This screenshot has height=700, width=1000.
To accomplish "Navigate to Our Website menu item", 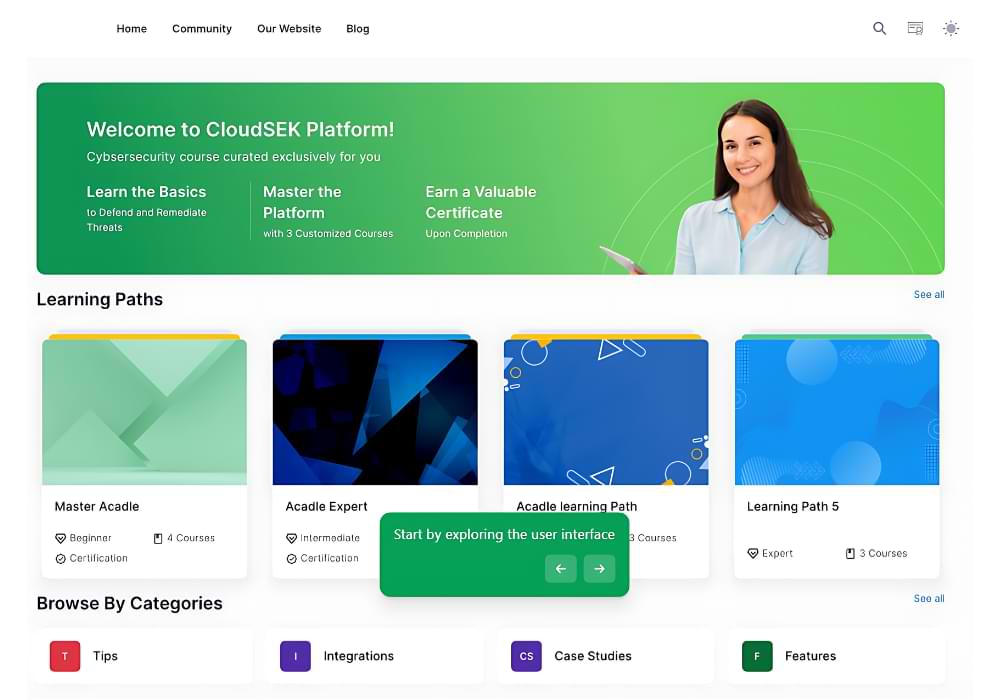I will [x=289, y=29].
